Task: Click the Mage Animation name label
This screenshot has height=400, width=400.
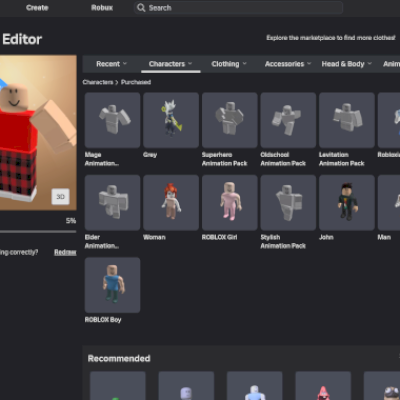Action: click(101, 159)
